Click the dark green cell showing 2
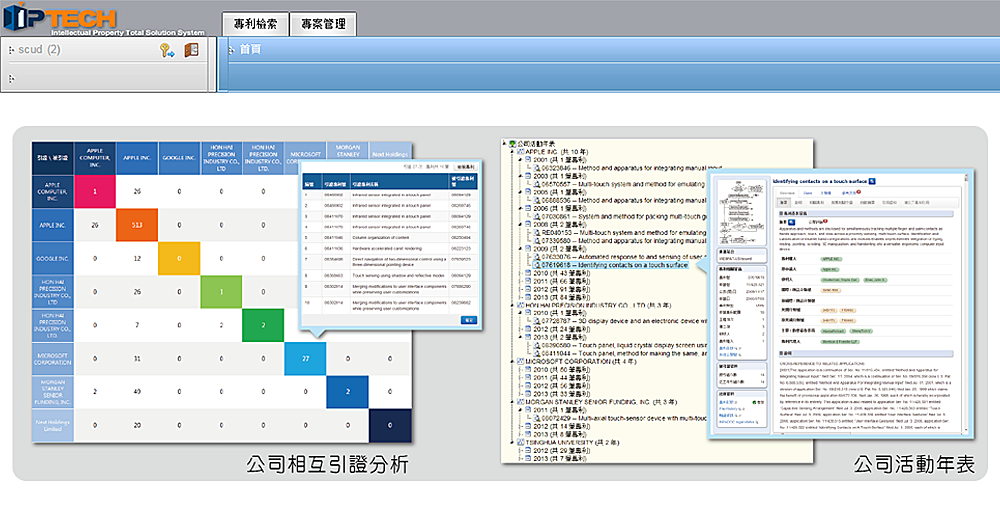The width and height of the screenshot is (1000, 520). coord(263,325)
